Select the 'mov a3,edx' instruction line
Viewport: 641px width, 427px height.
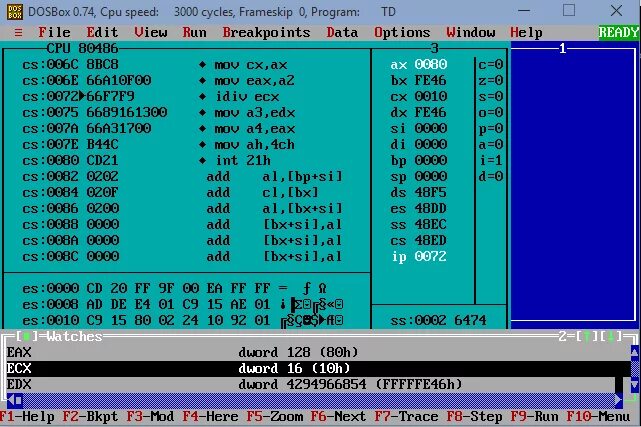(159, 112)
